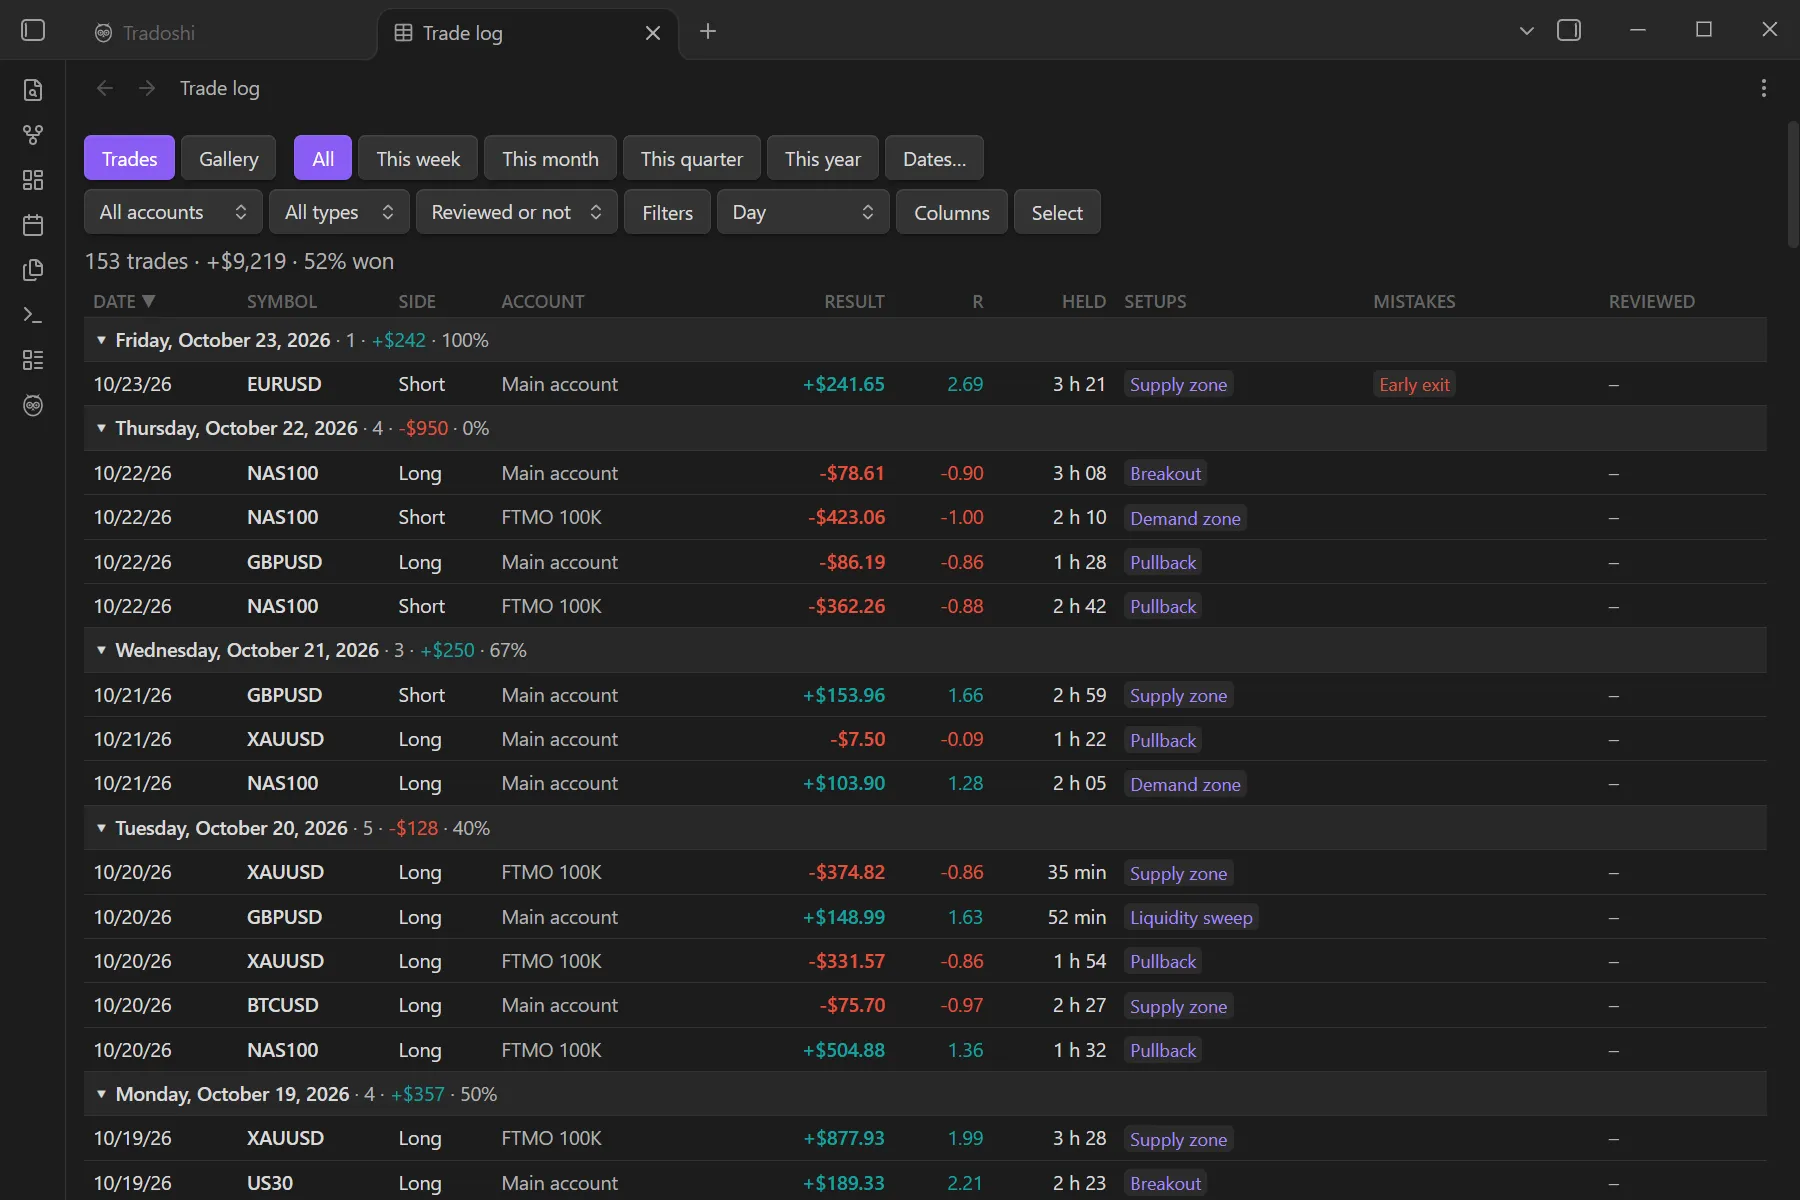Viewport: 1800px width, 1200px height.
Task: Open the Reviewed or not dropdown
Action: point(517,212)
